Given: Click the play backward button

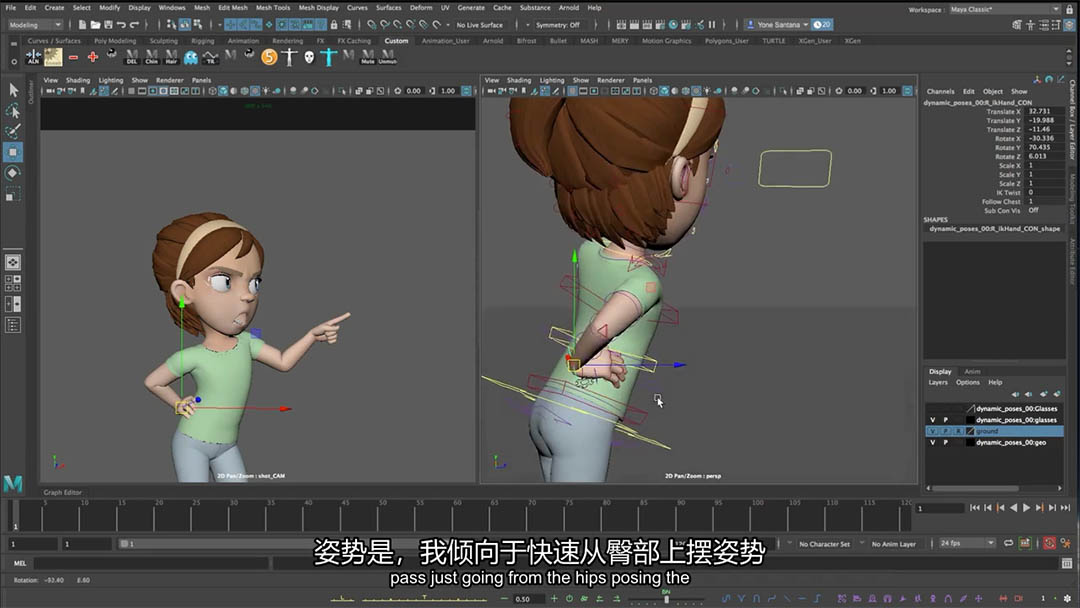Looking at the screenshot, I should point(1013,508).
